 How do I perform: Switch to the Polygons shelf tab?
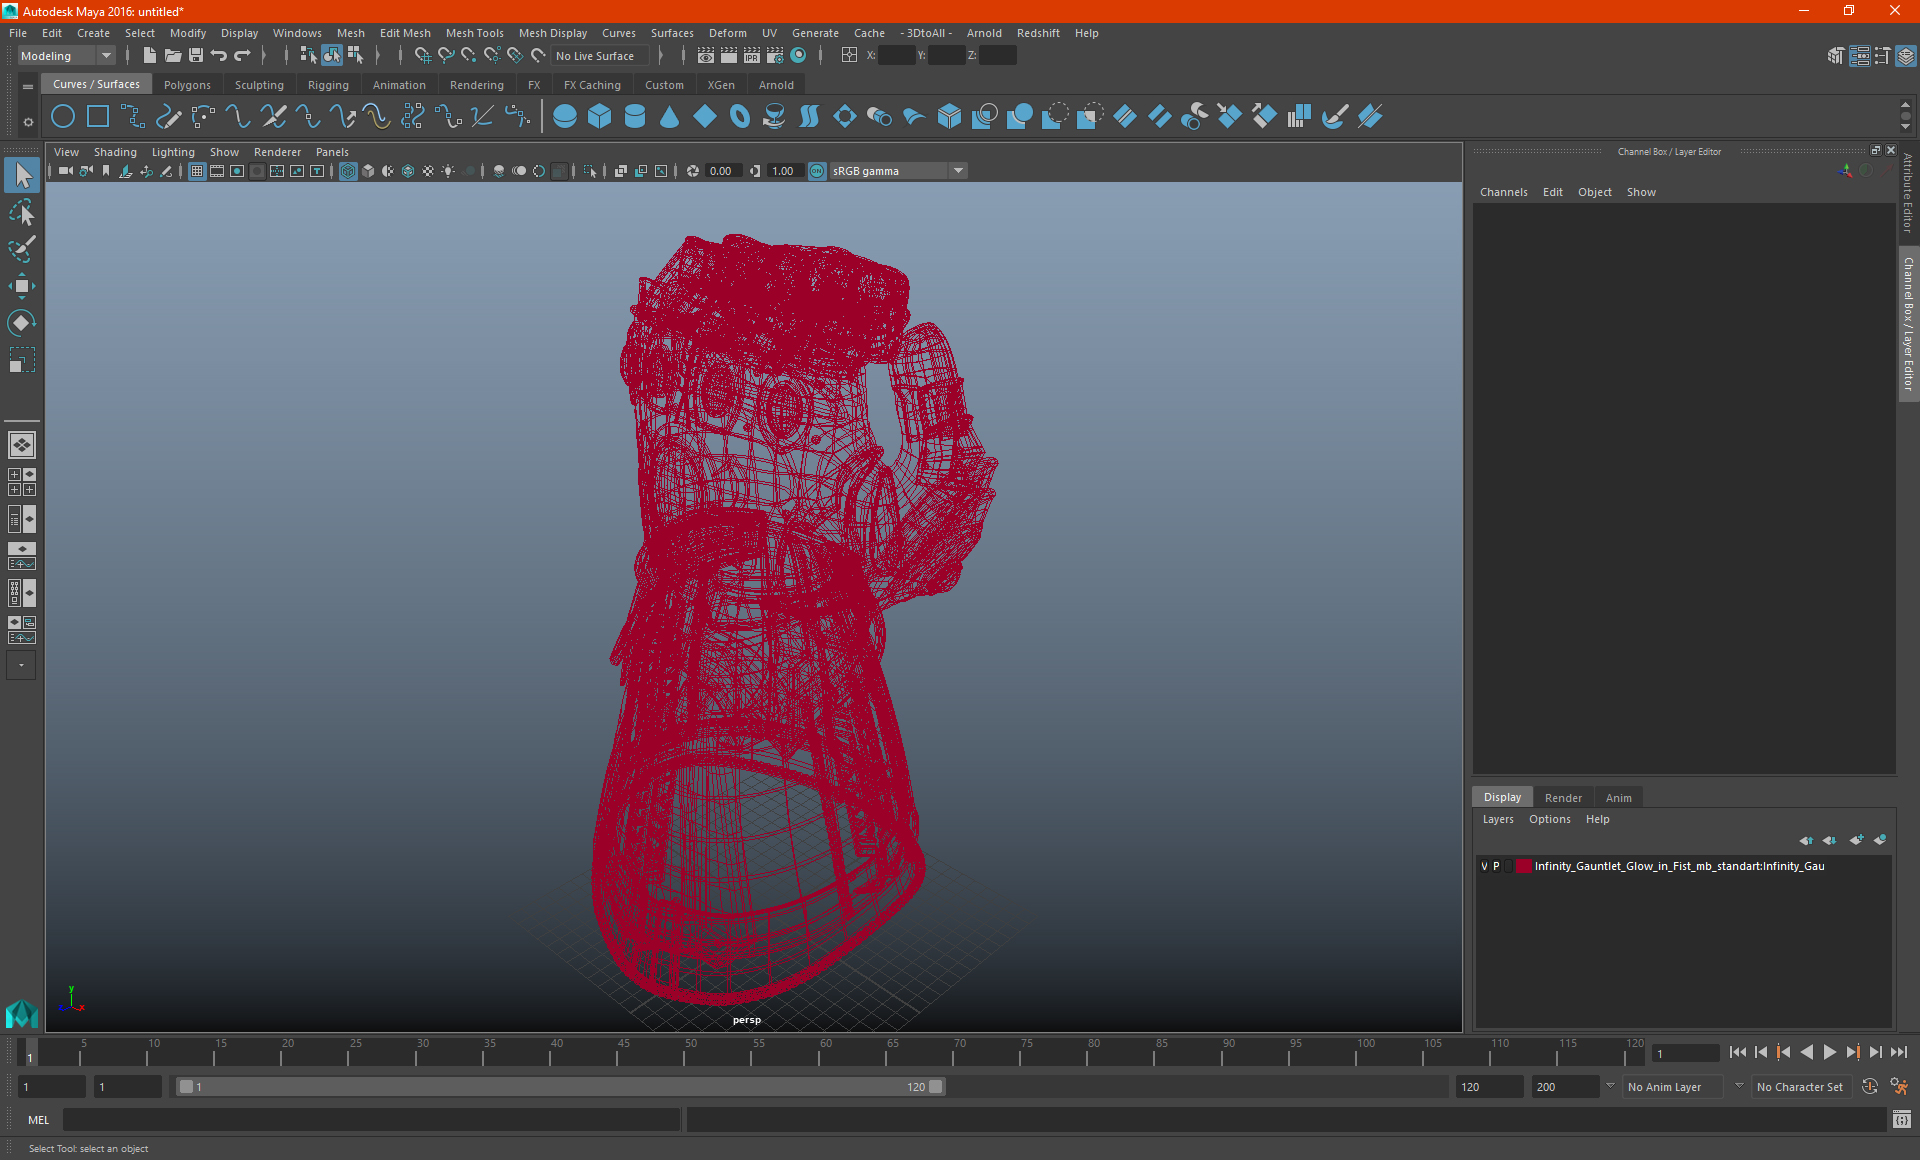click(187, 85)
